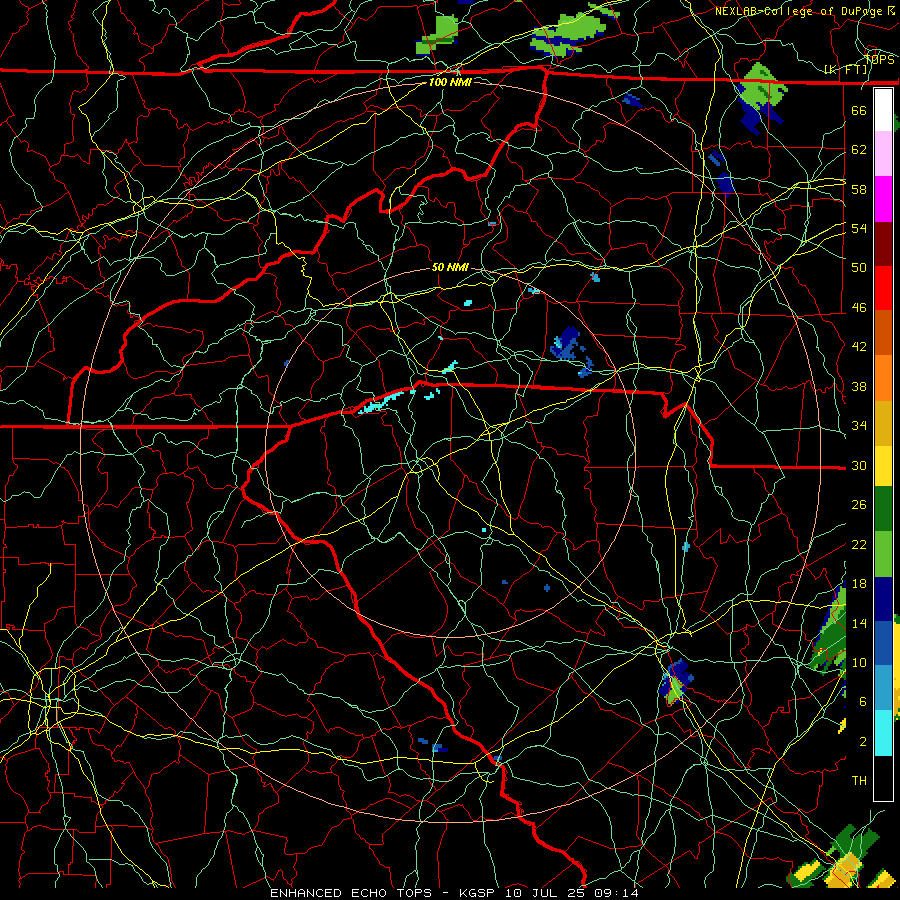
Task: Click the dark red 50 kft legend swatch
Action: (883, 245)
